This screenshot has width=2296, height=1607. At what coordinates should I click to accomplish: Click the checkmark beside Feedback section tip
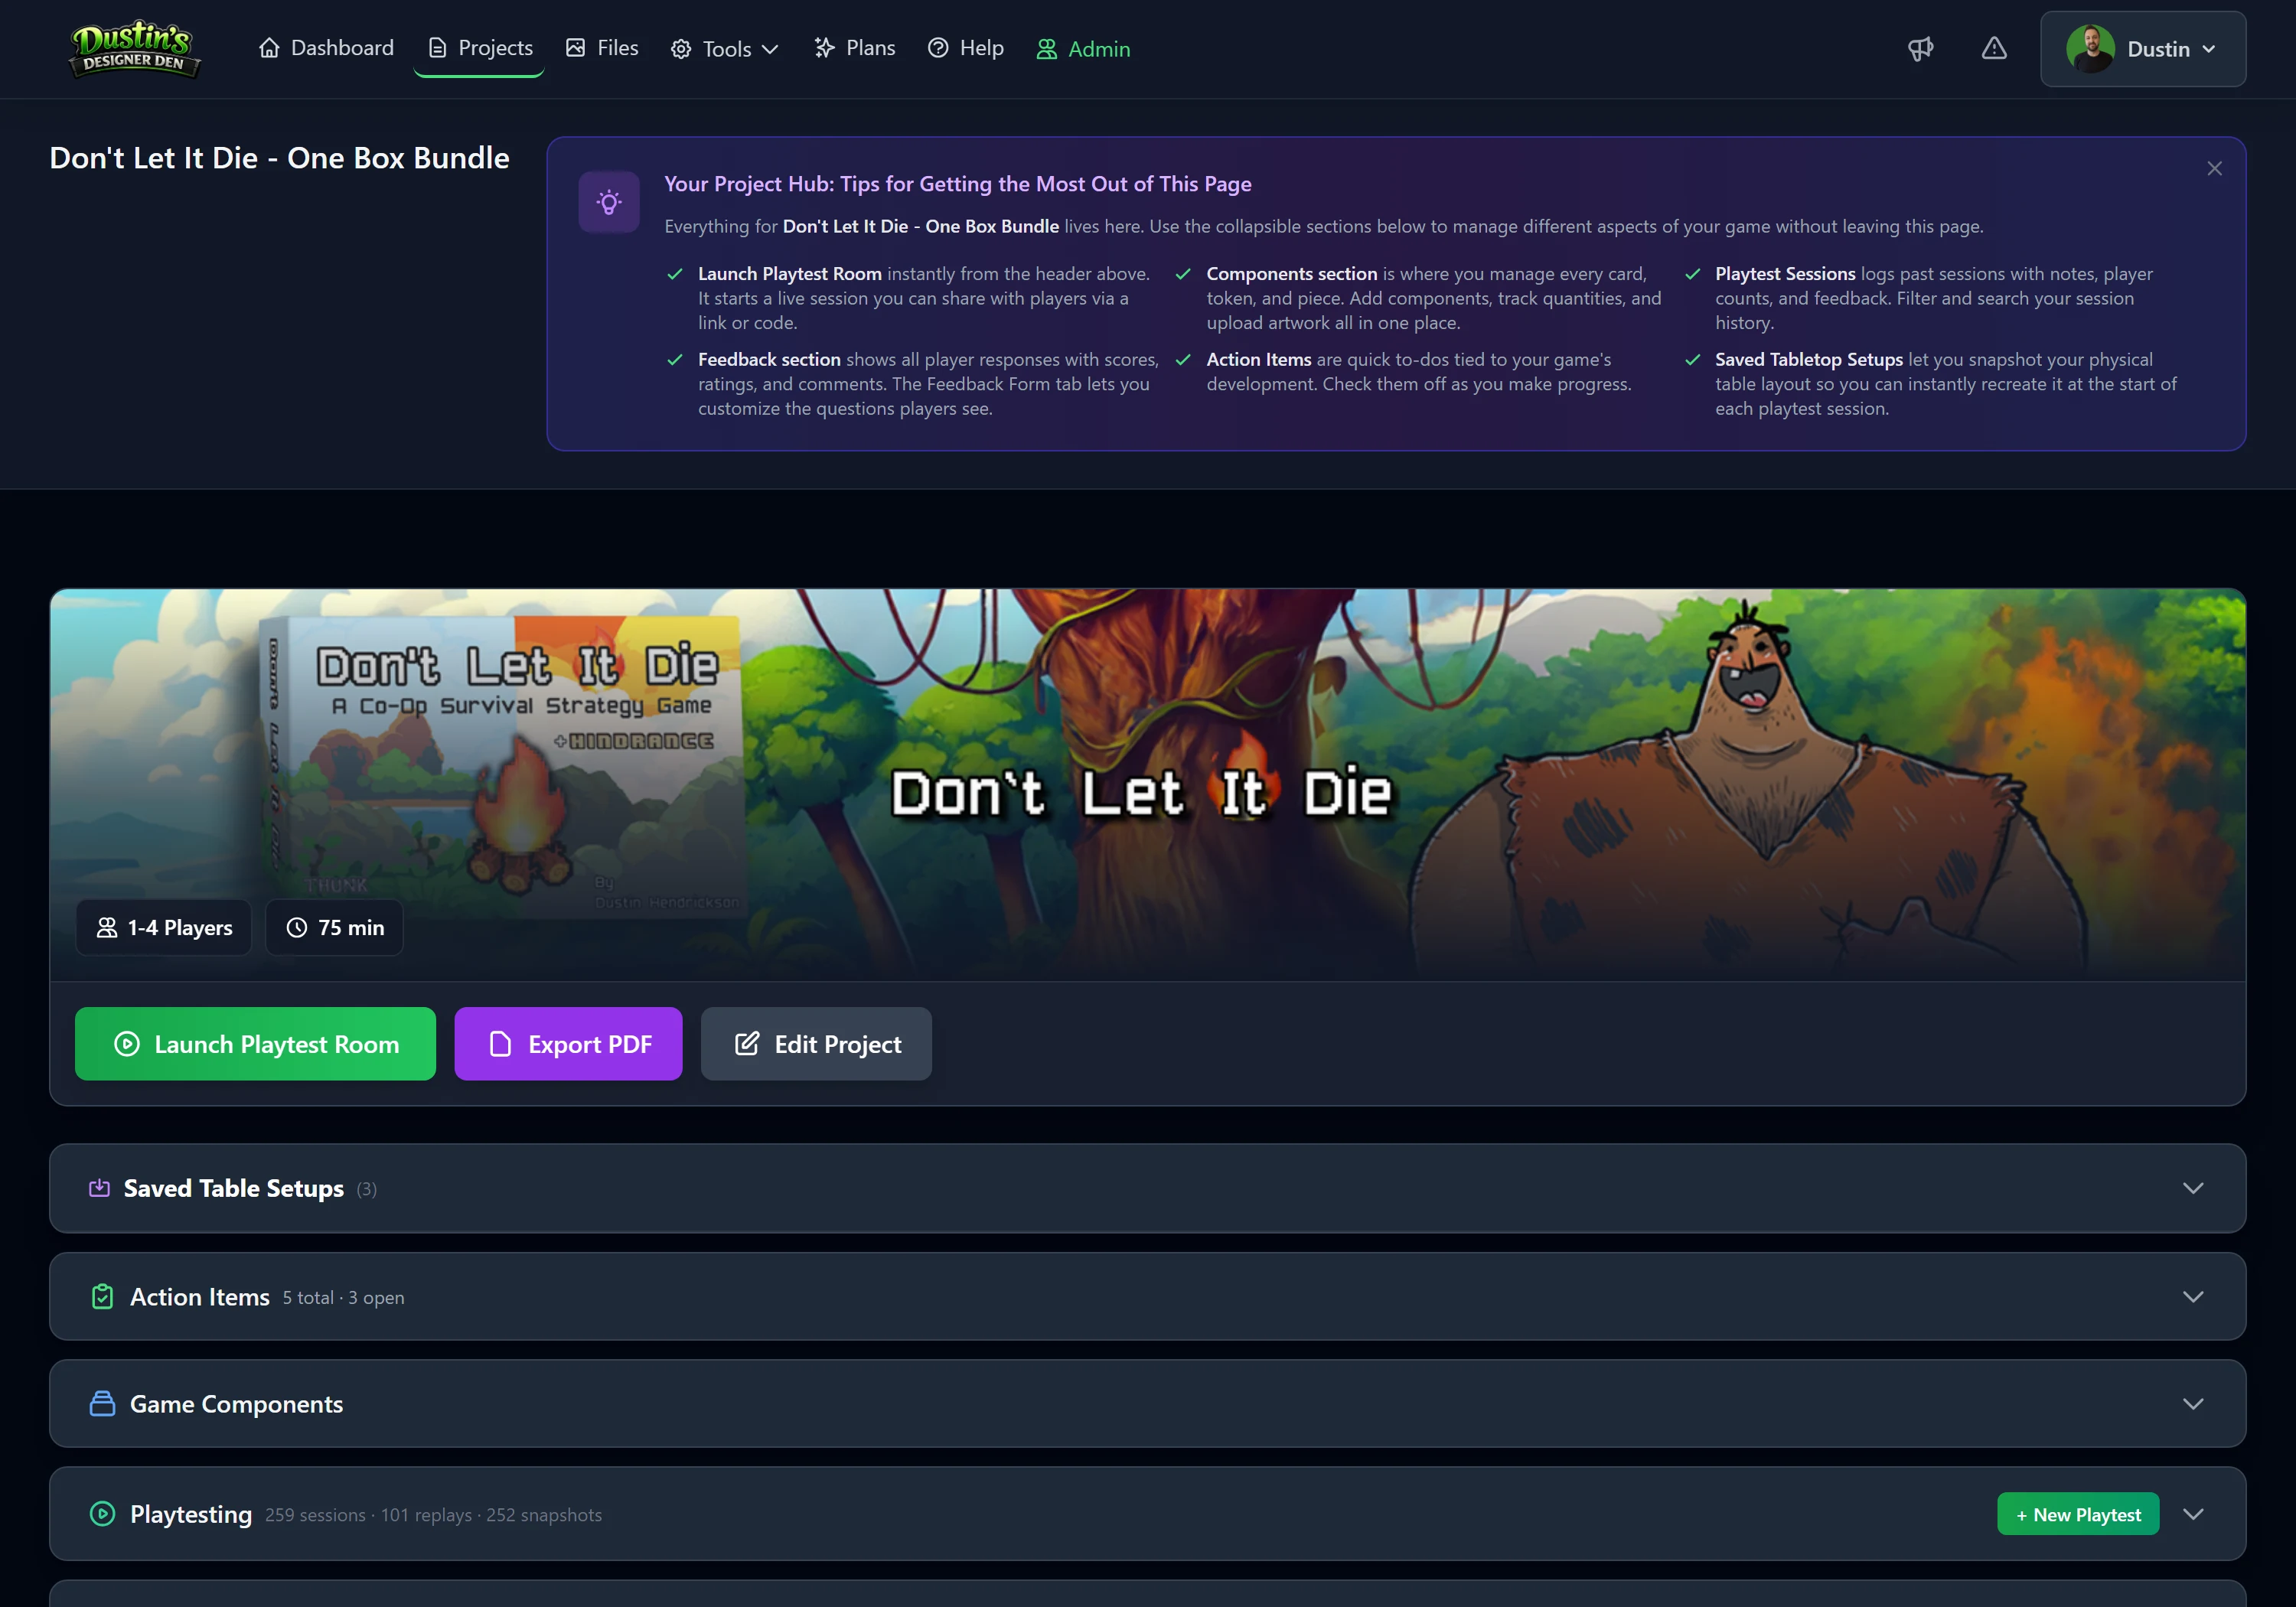[x=675, y=359]
